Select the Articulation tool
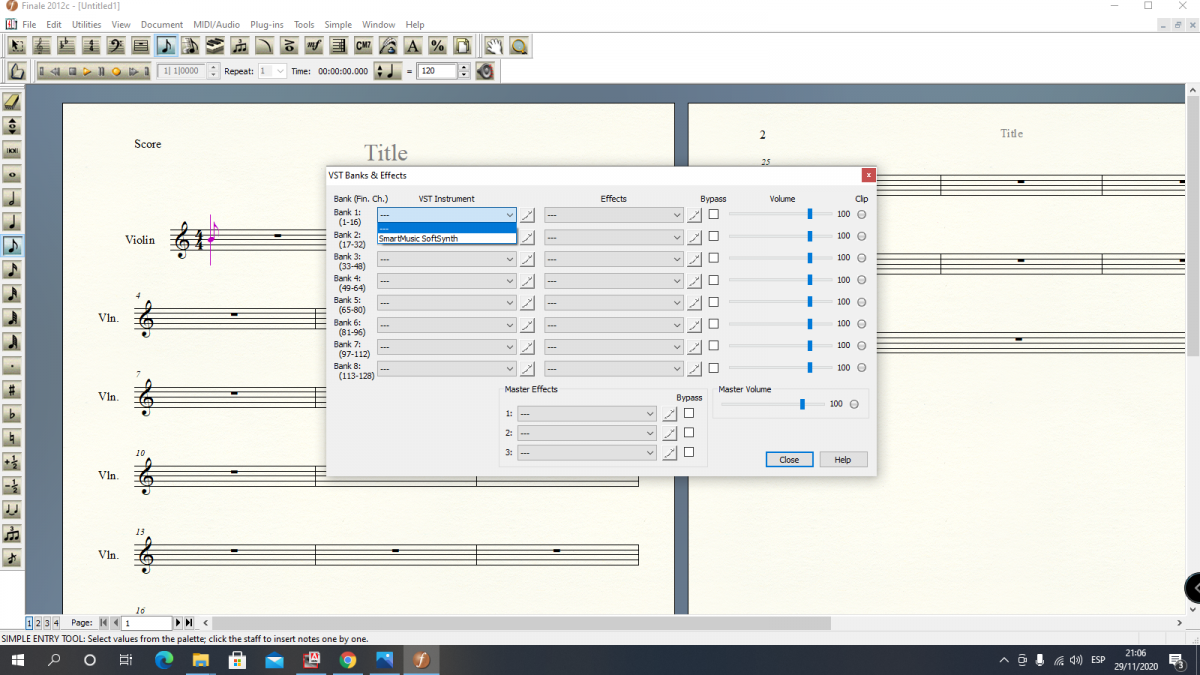1200x675 pixels. point(288,46)
